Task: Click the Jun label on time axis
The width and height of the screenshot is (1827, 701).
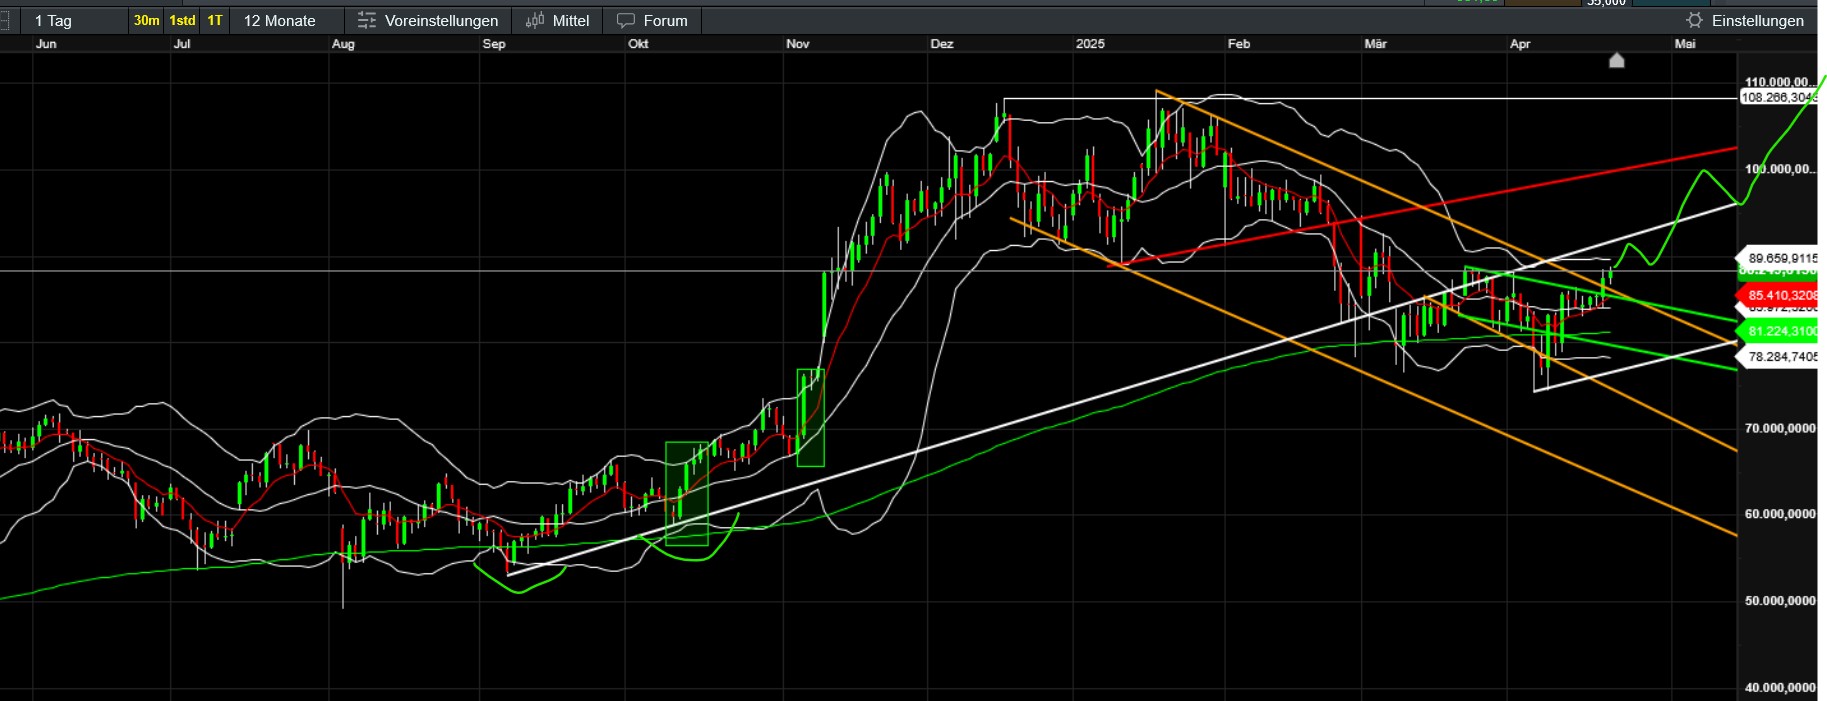Action: pyautogui.click(x=46, y=44)
